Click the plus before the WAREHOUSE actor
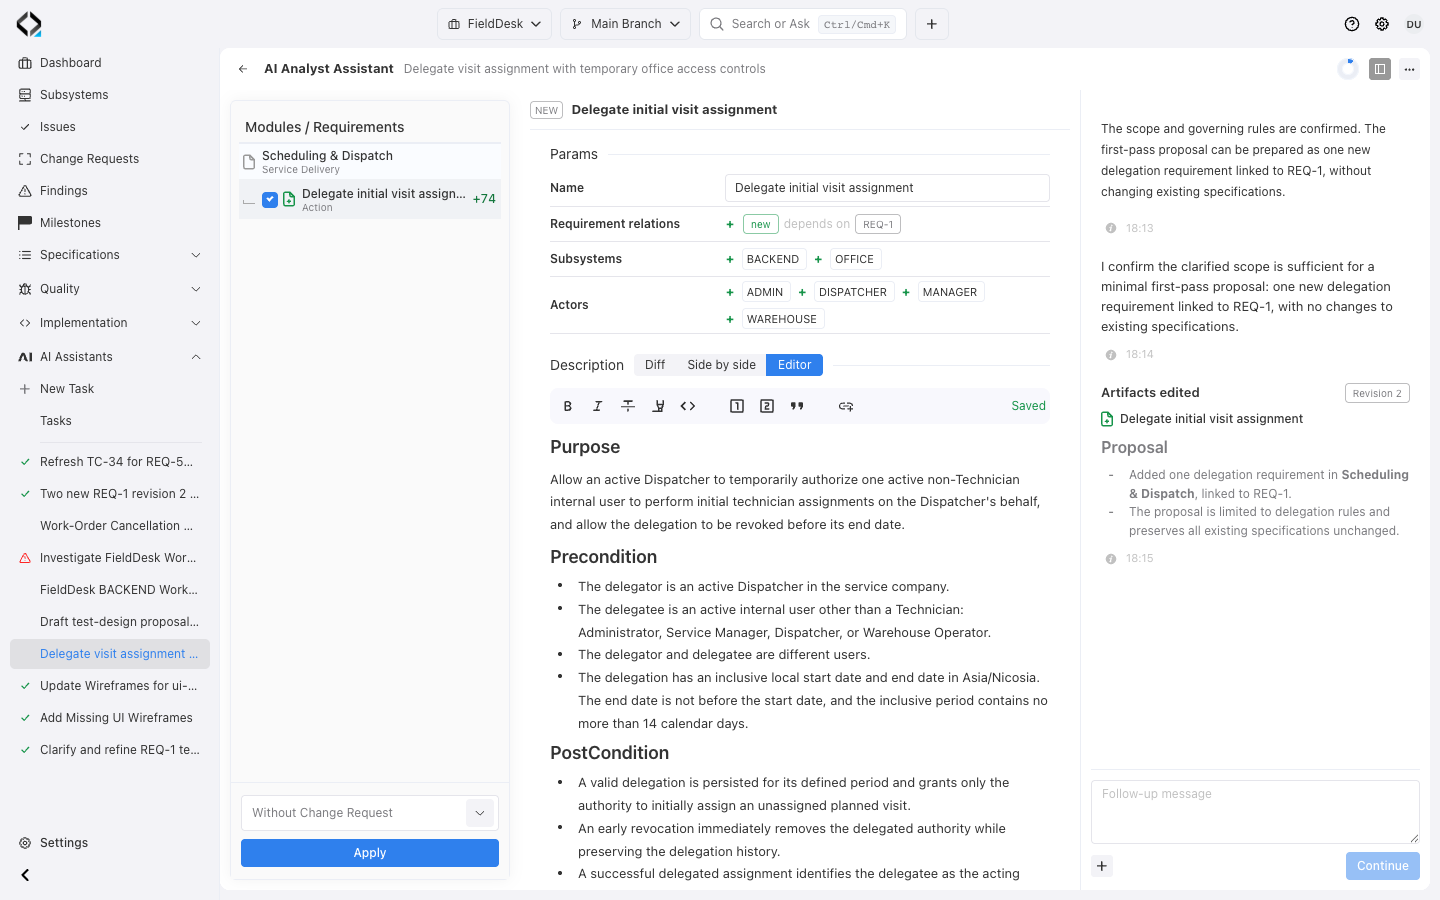Image resolution: width=1440 pixels, height=900 pixels. tap(730, 320)
